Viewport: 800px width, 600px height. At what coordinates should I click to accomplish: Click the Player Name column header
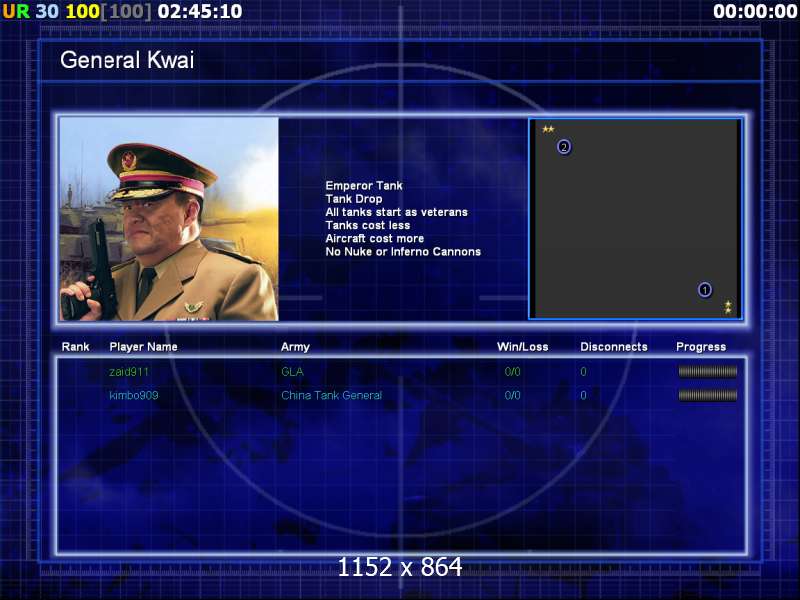[143, 347]
